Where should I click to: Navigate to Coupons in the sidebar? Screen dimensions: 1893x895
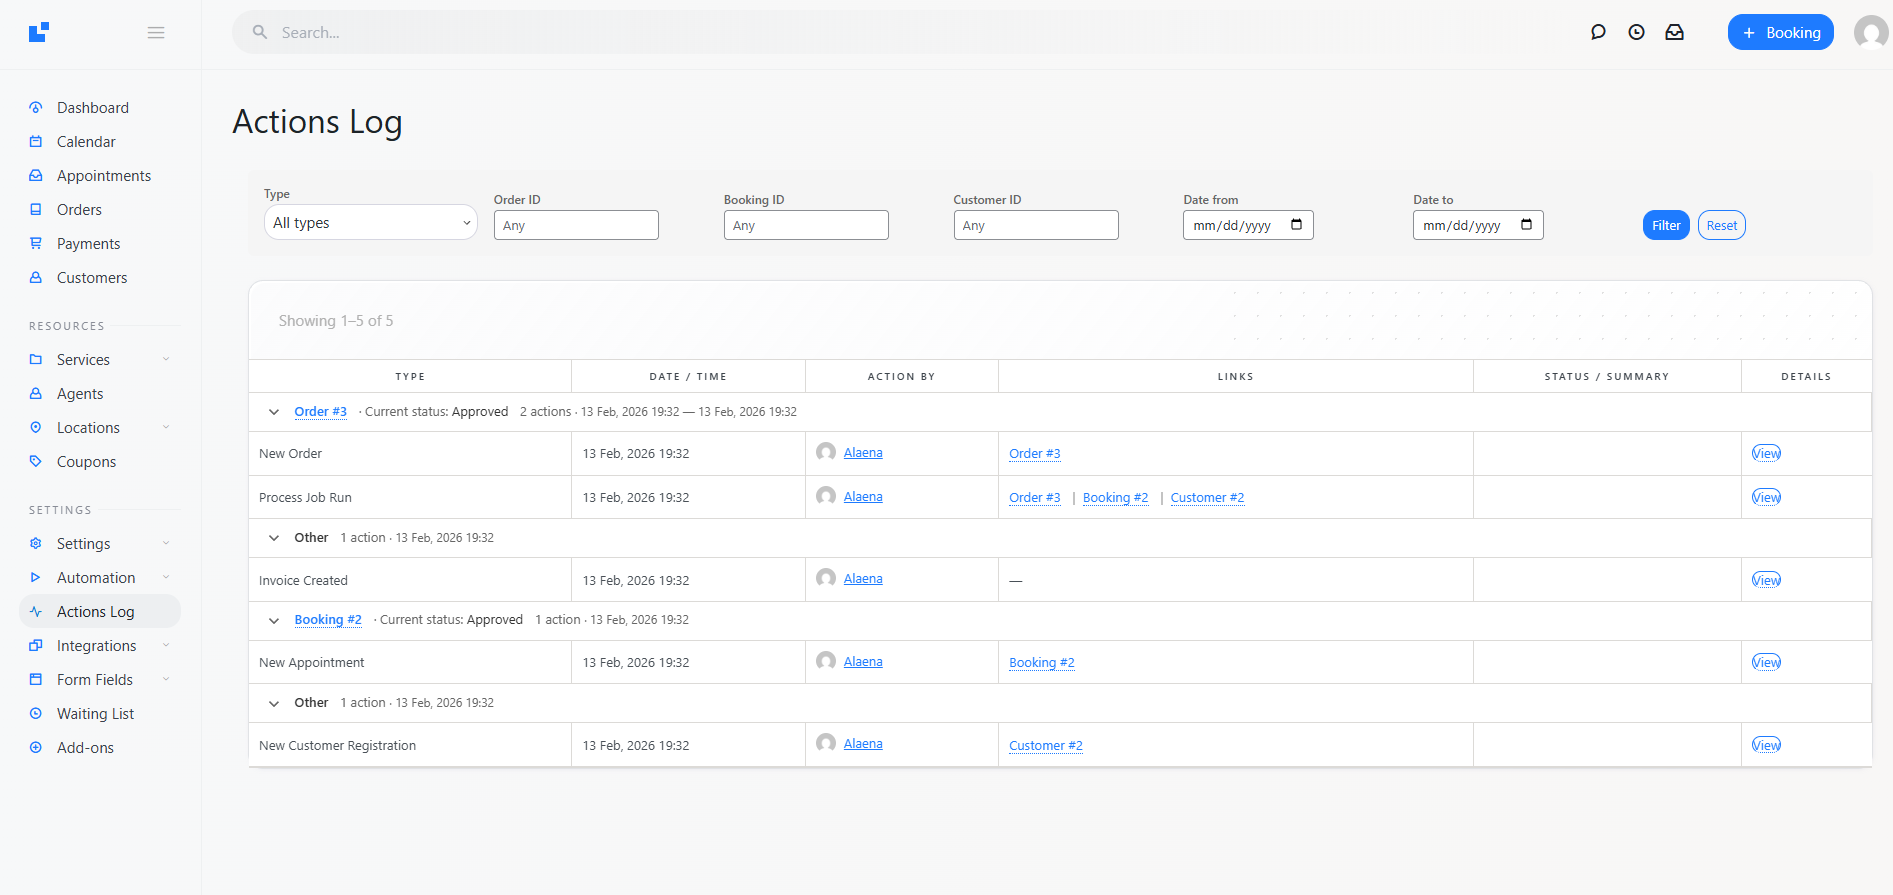click(86, 462)
